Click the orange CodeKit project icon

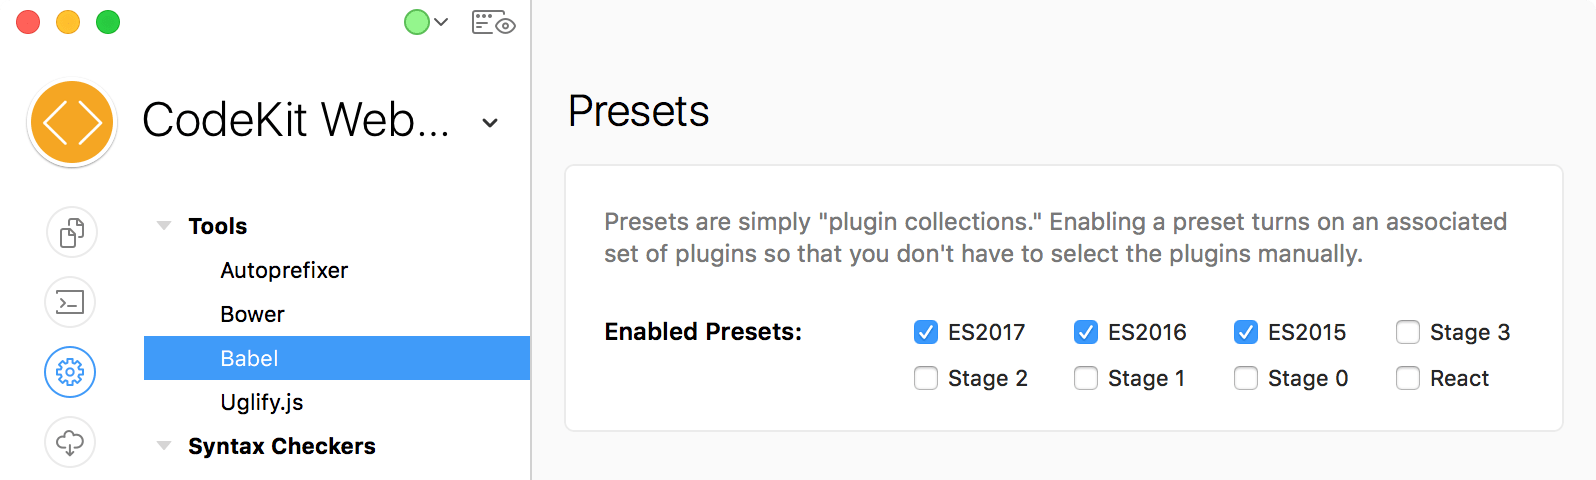[73, 123]
